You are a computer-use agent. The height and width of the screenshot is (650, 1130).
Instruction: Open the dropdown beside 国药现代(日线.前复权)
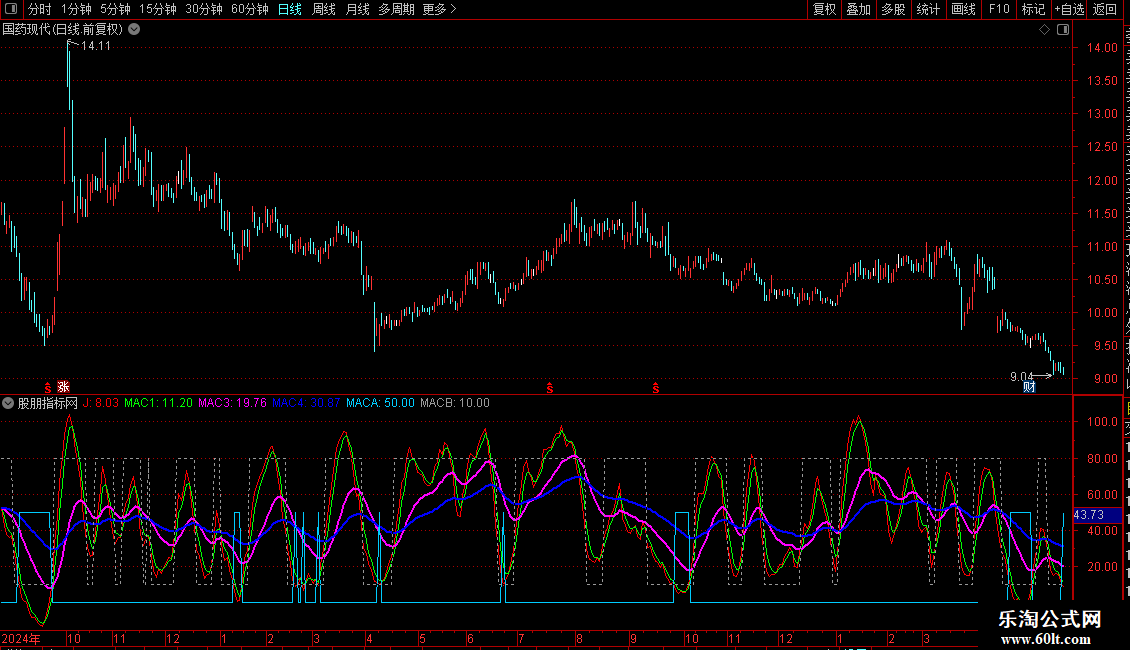coord(134,30)
